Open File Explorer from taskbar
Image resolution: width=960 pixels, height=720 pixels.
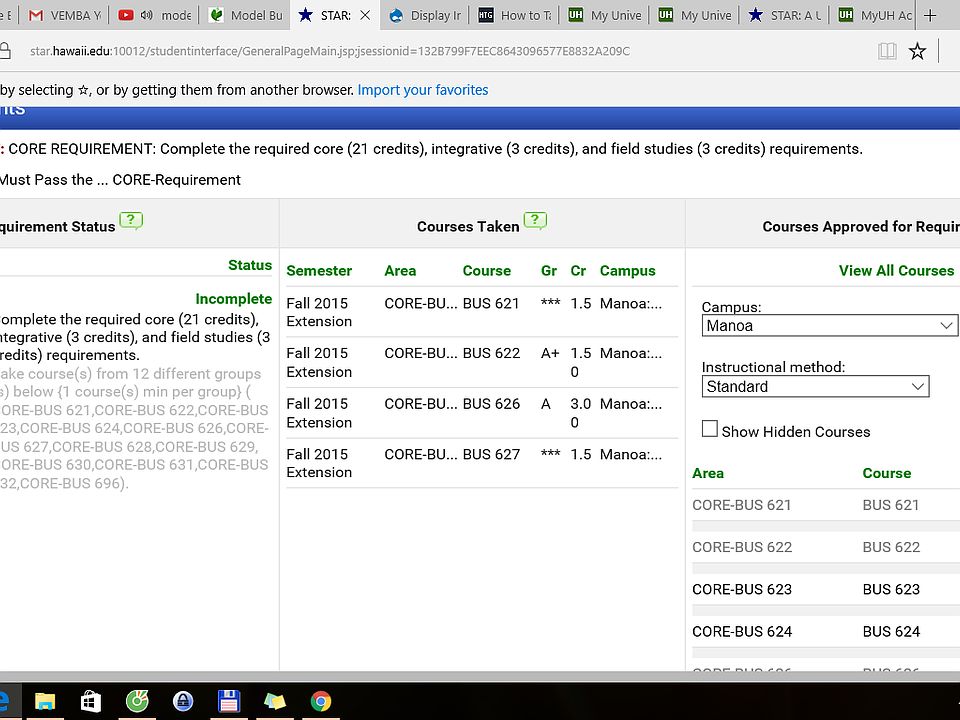45,701
